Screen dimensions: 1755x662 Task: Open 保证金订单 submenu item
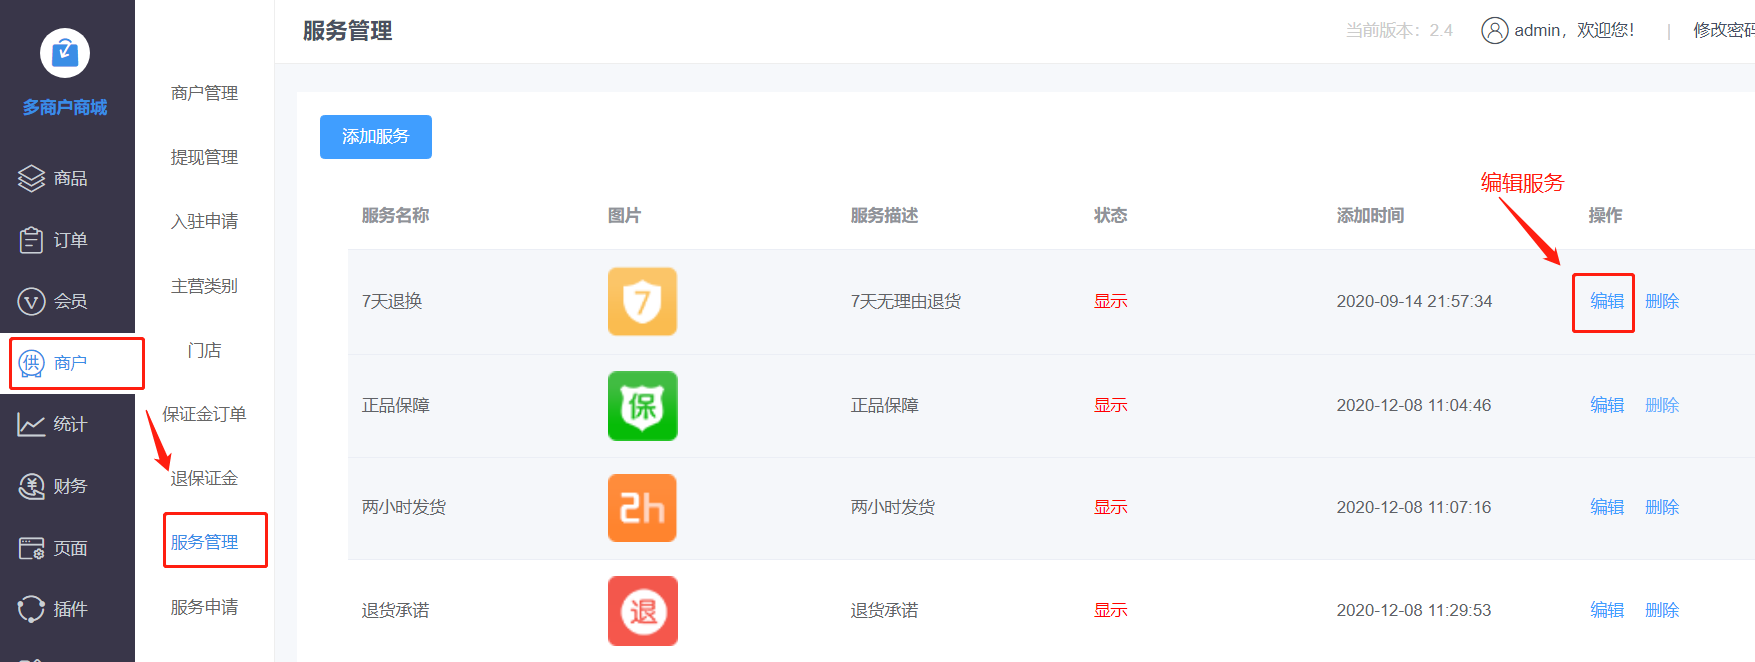click(x=204, y=414)
